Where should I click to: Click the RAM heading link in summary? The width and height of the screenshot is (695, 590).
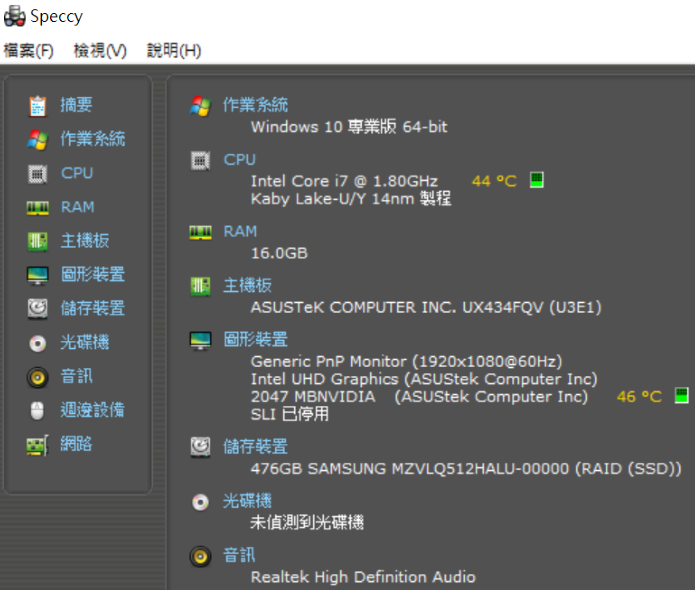point(240,231)
